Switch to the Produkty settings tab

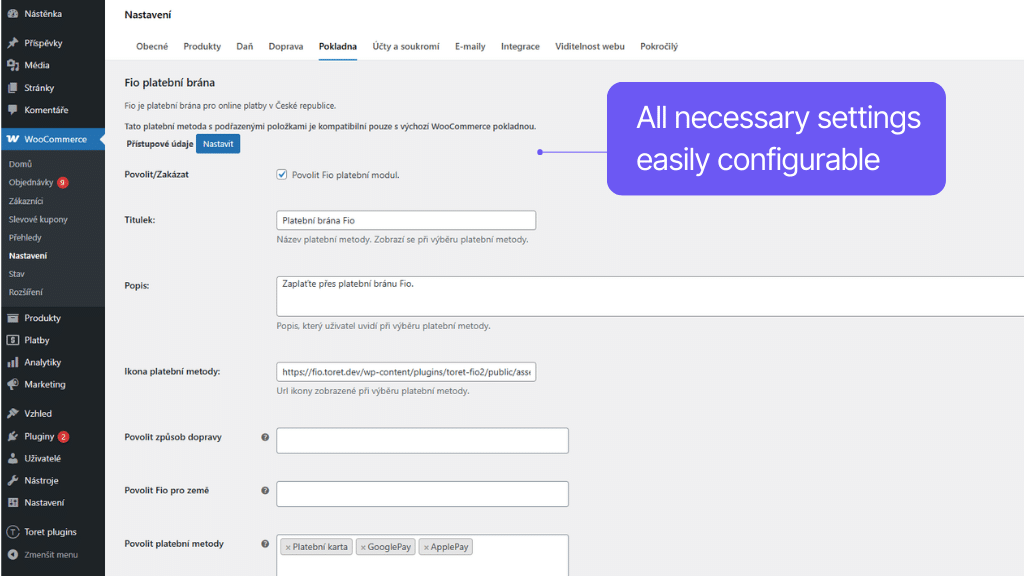coord(202,46)
